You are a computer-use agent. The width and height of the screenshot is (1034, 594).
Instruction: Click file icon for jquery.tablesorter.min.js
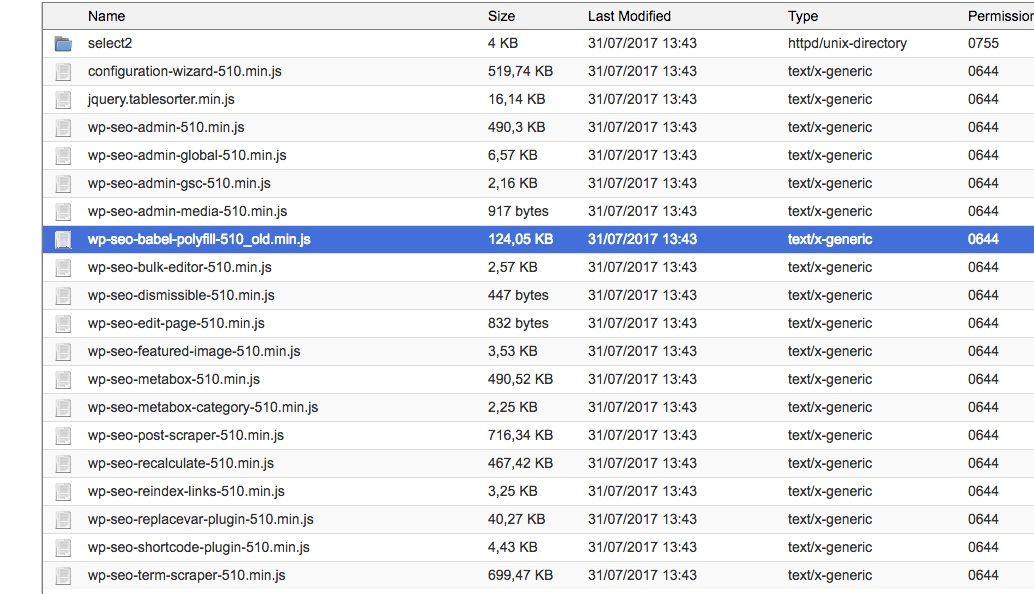(63, 100)
